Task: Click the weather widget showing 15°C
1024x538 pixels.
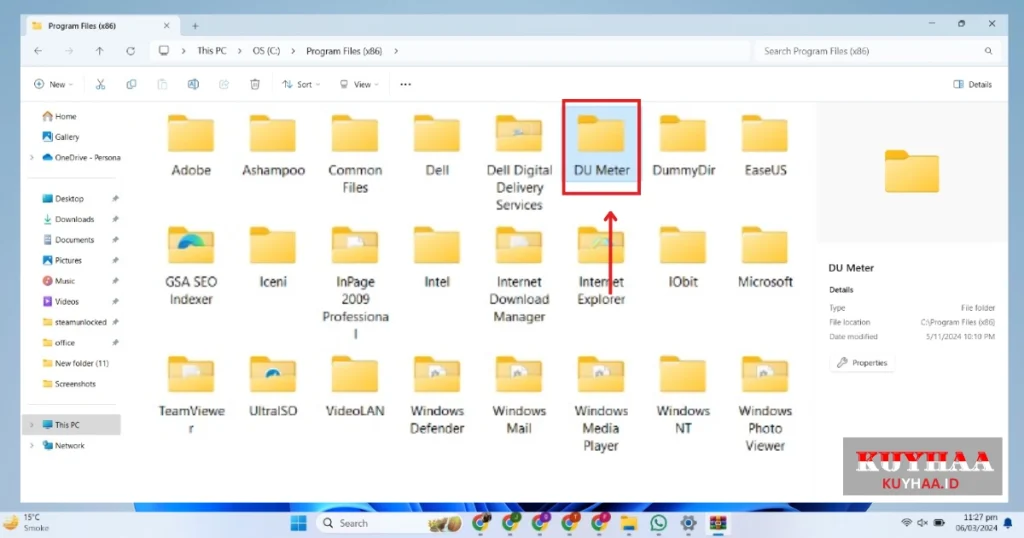Action: click(27, 522)
